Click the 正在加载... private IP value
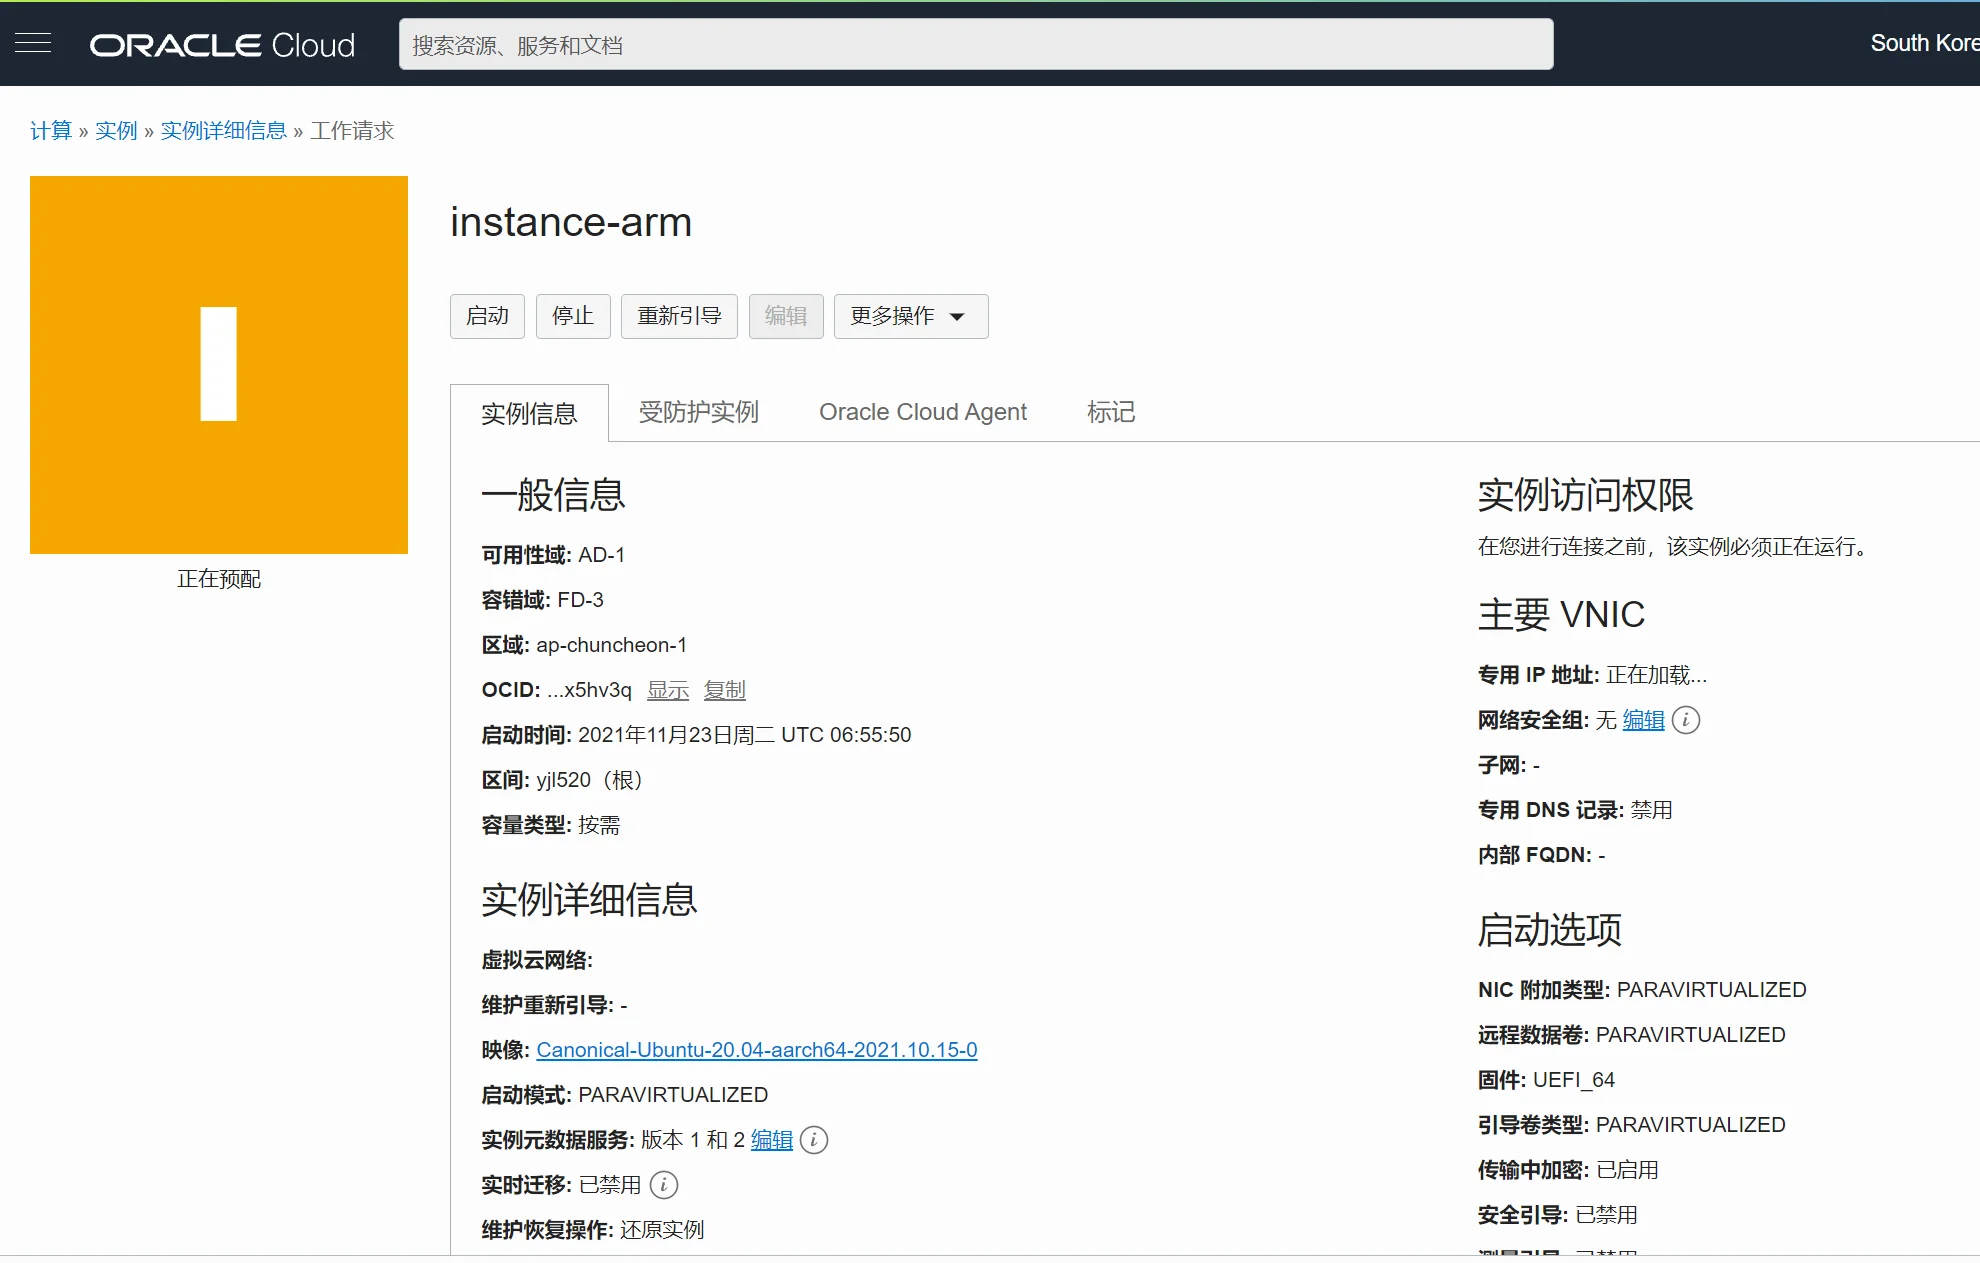This screenshot has width=1980, height=1263. [x=1657, y=675]
